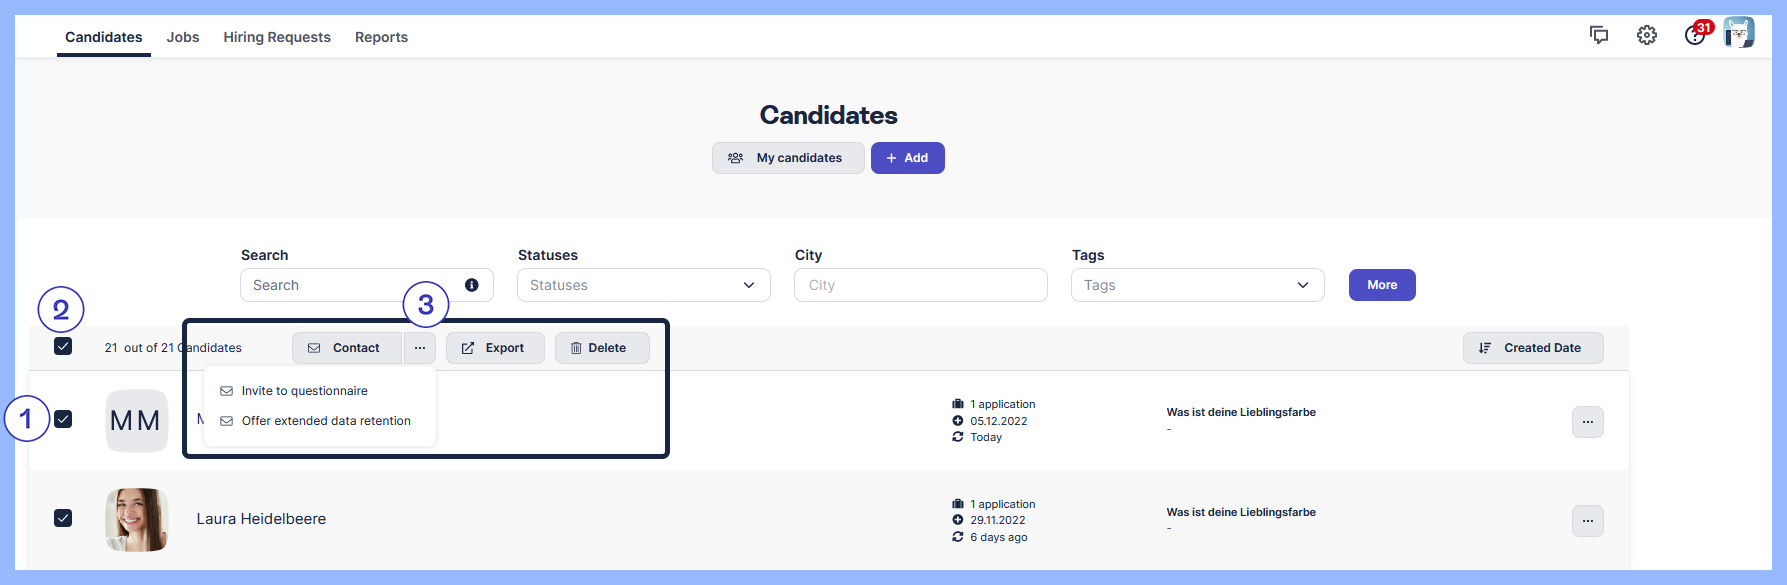This screenshot has width=1787, height=585.
Task: Select Invite to questionnaire menu option
Action: pos(304,391)
